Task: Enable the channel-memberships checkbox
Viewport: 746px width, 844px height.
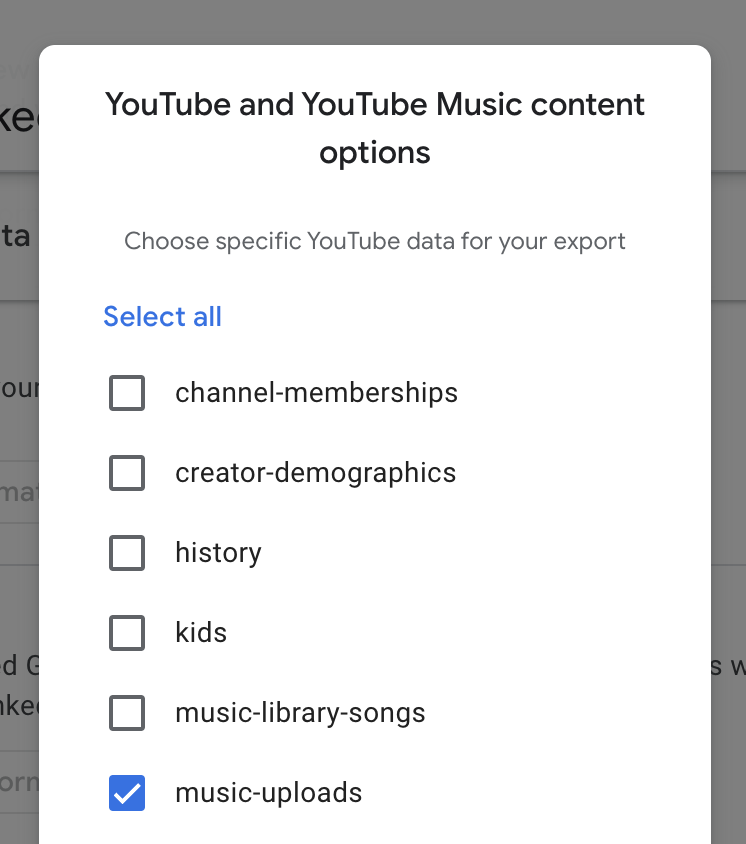Action: click(127, 393)
